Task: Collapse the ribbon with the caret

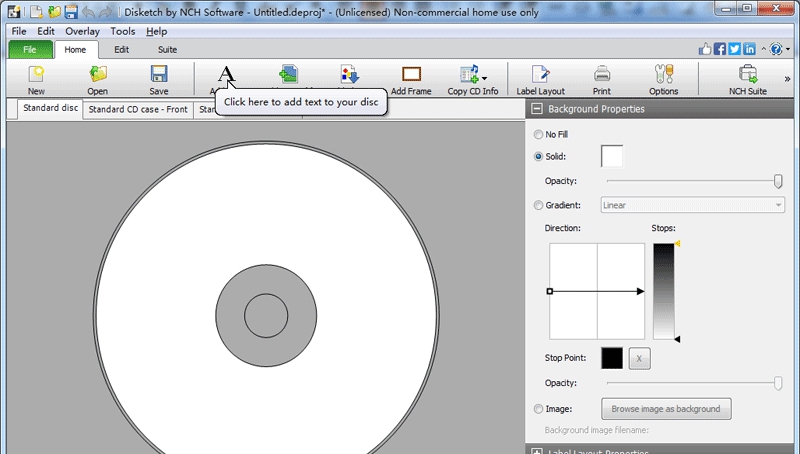Action: tap(764, 49)
